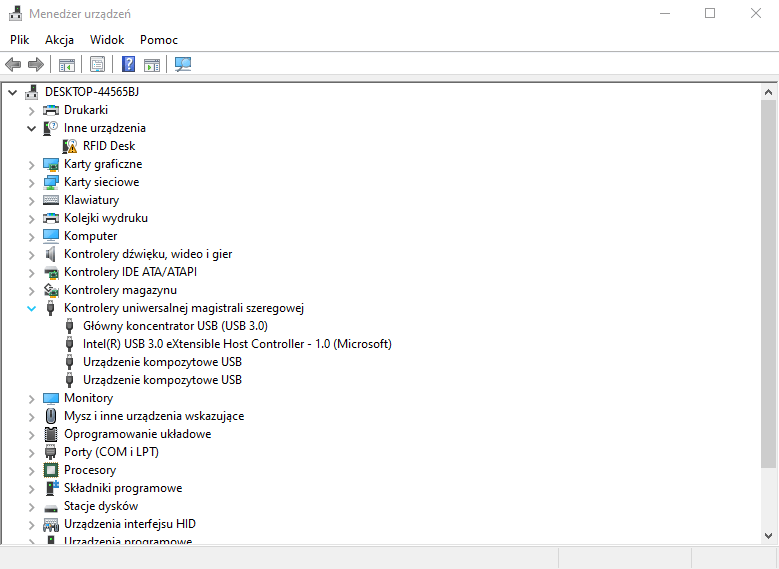Collapse the Inne urządzenia category

(32, 128)
